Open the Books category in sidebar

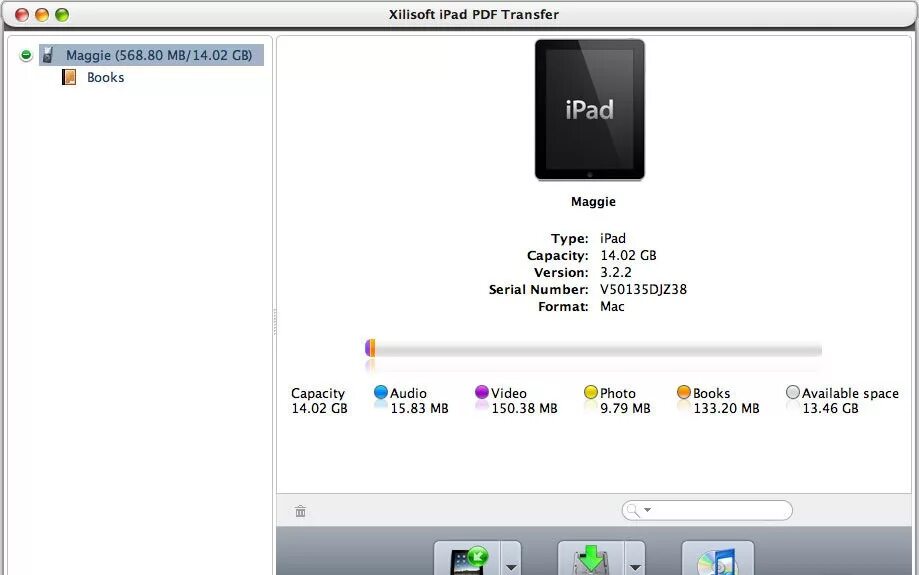pos(105,77)
